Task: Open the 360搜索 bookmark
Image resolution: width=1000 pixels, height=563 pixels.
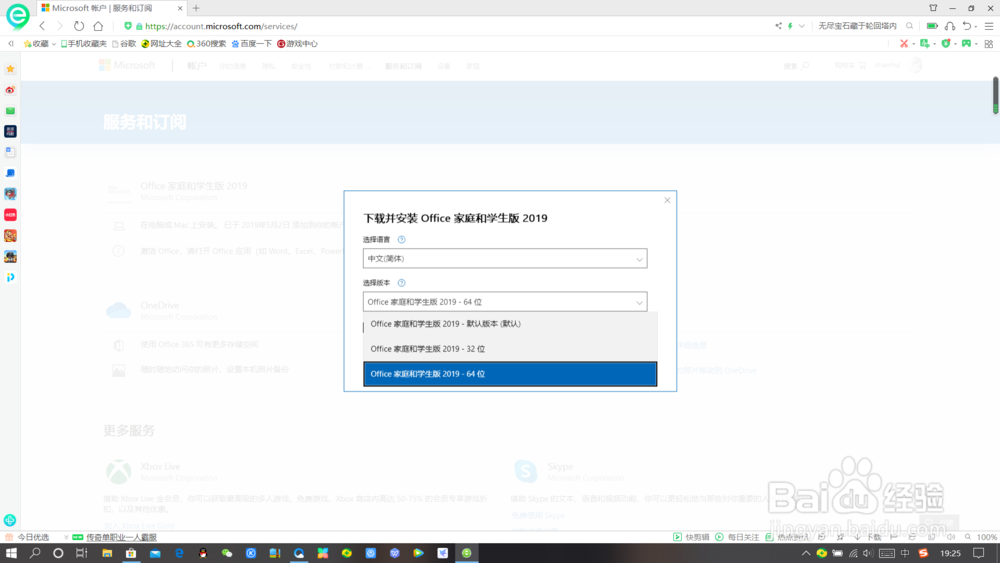Action: [206, 44]
